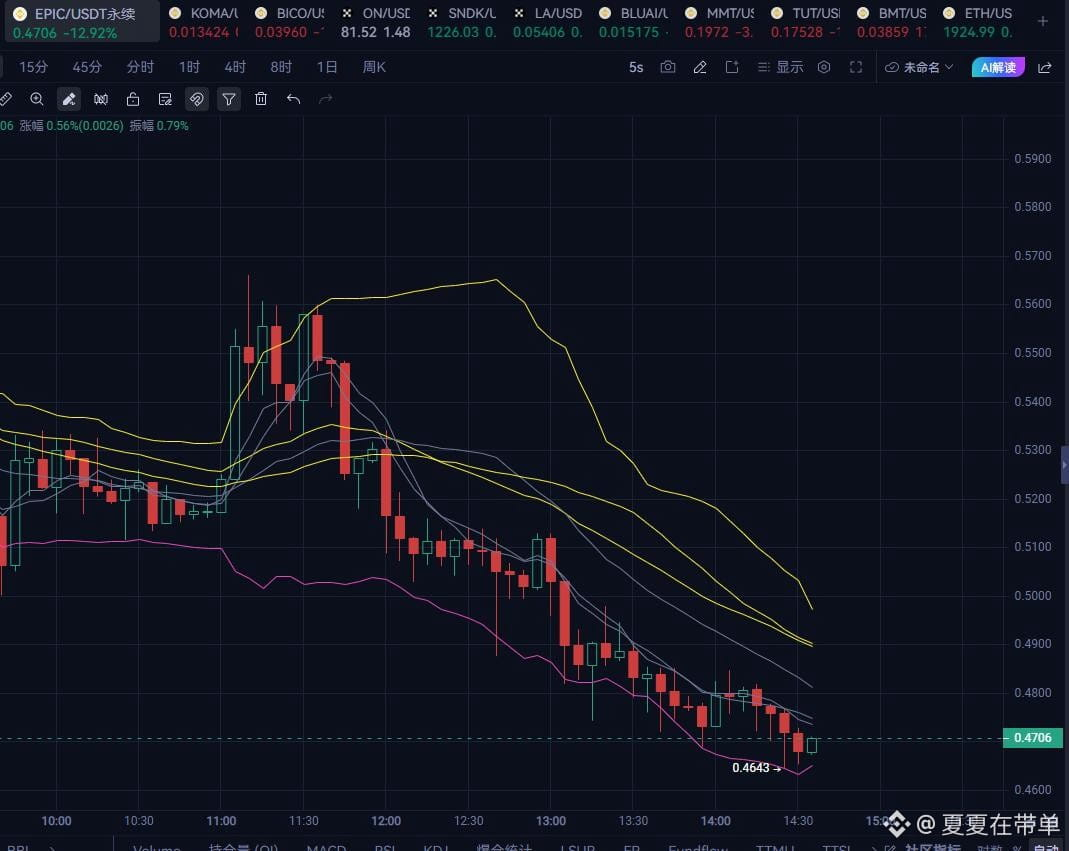The width and height of the screenshot is (1069, 851).
Task: Click the 0.4706 current price label
Action: tap(1032, 738)
